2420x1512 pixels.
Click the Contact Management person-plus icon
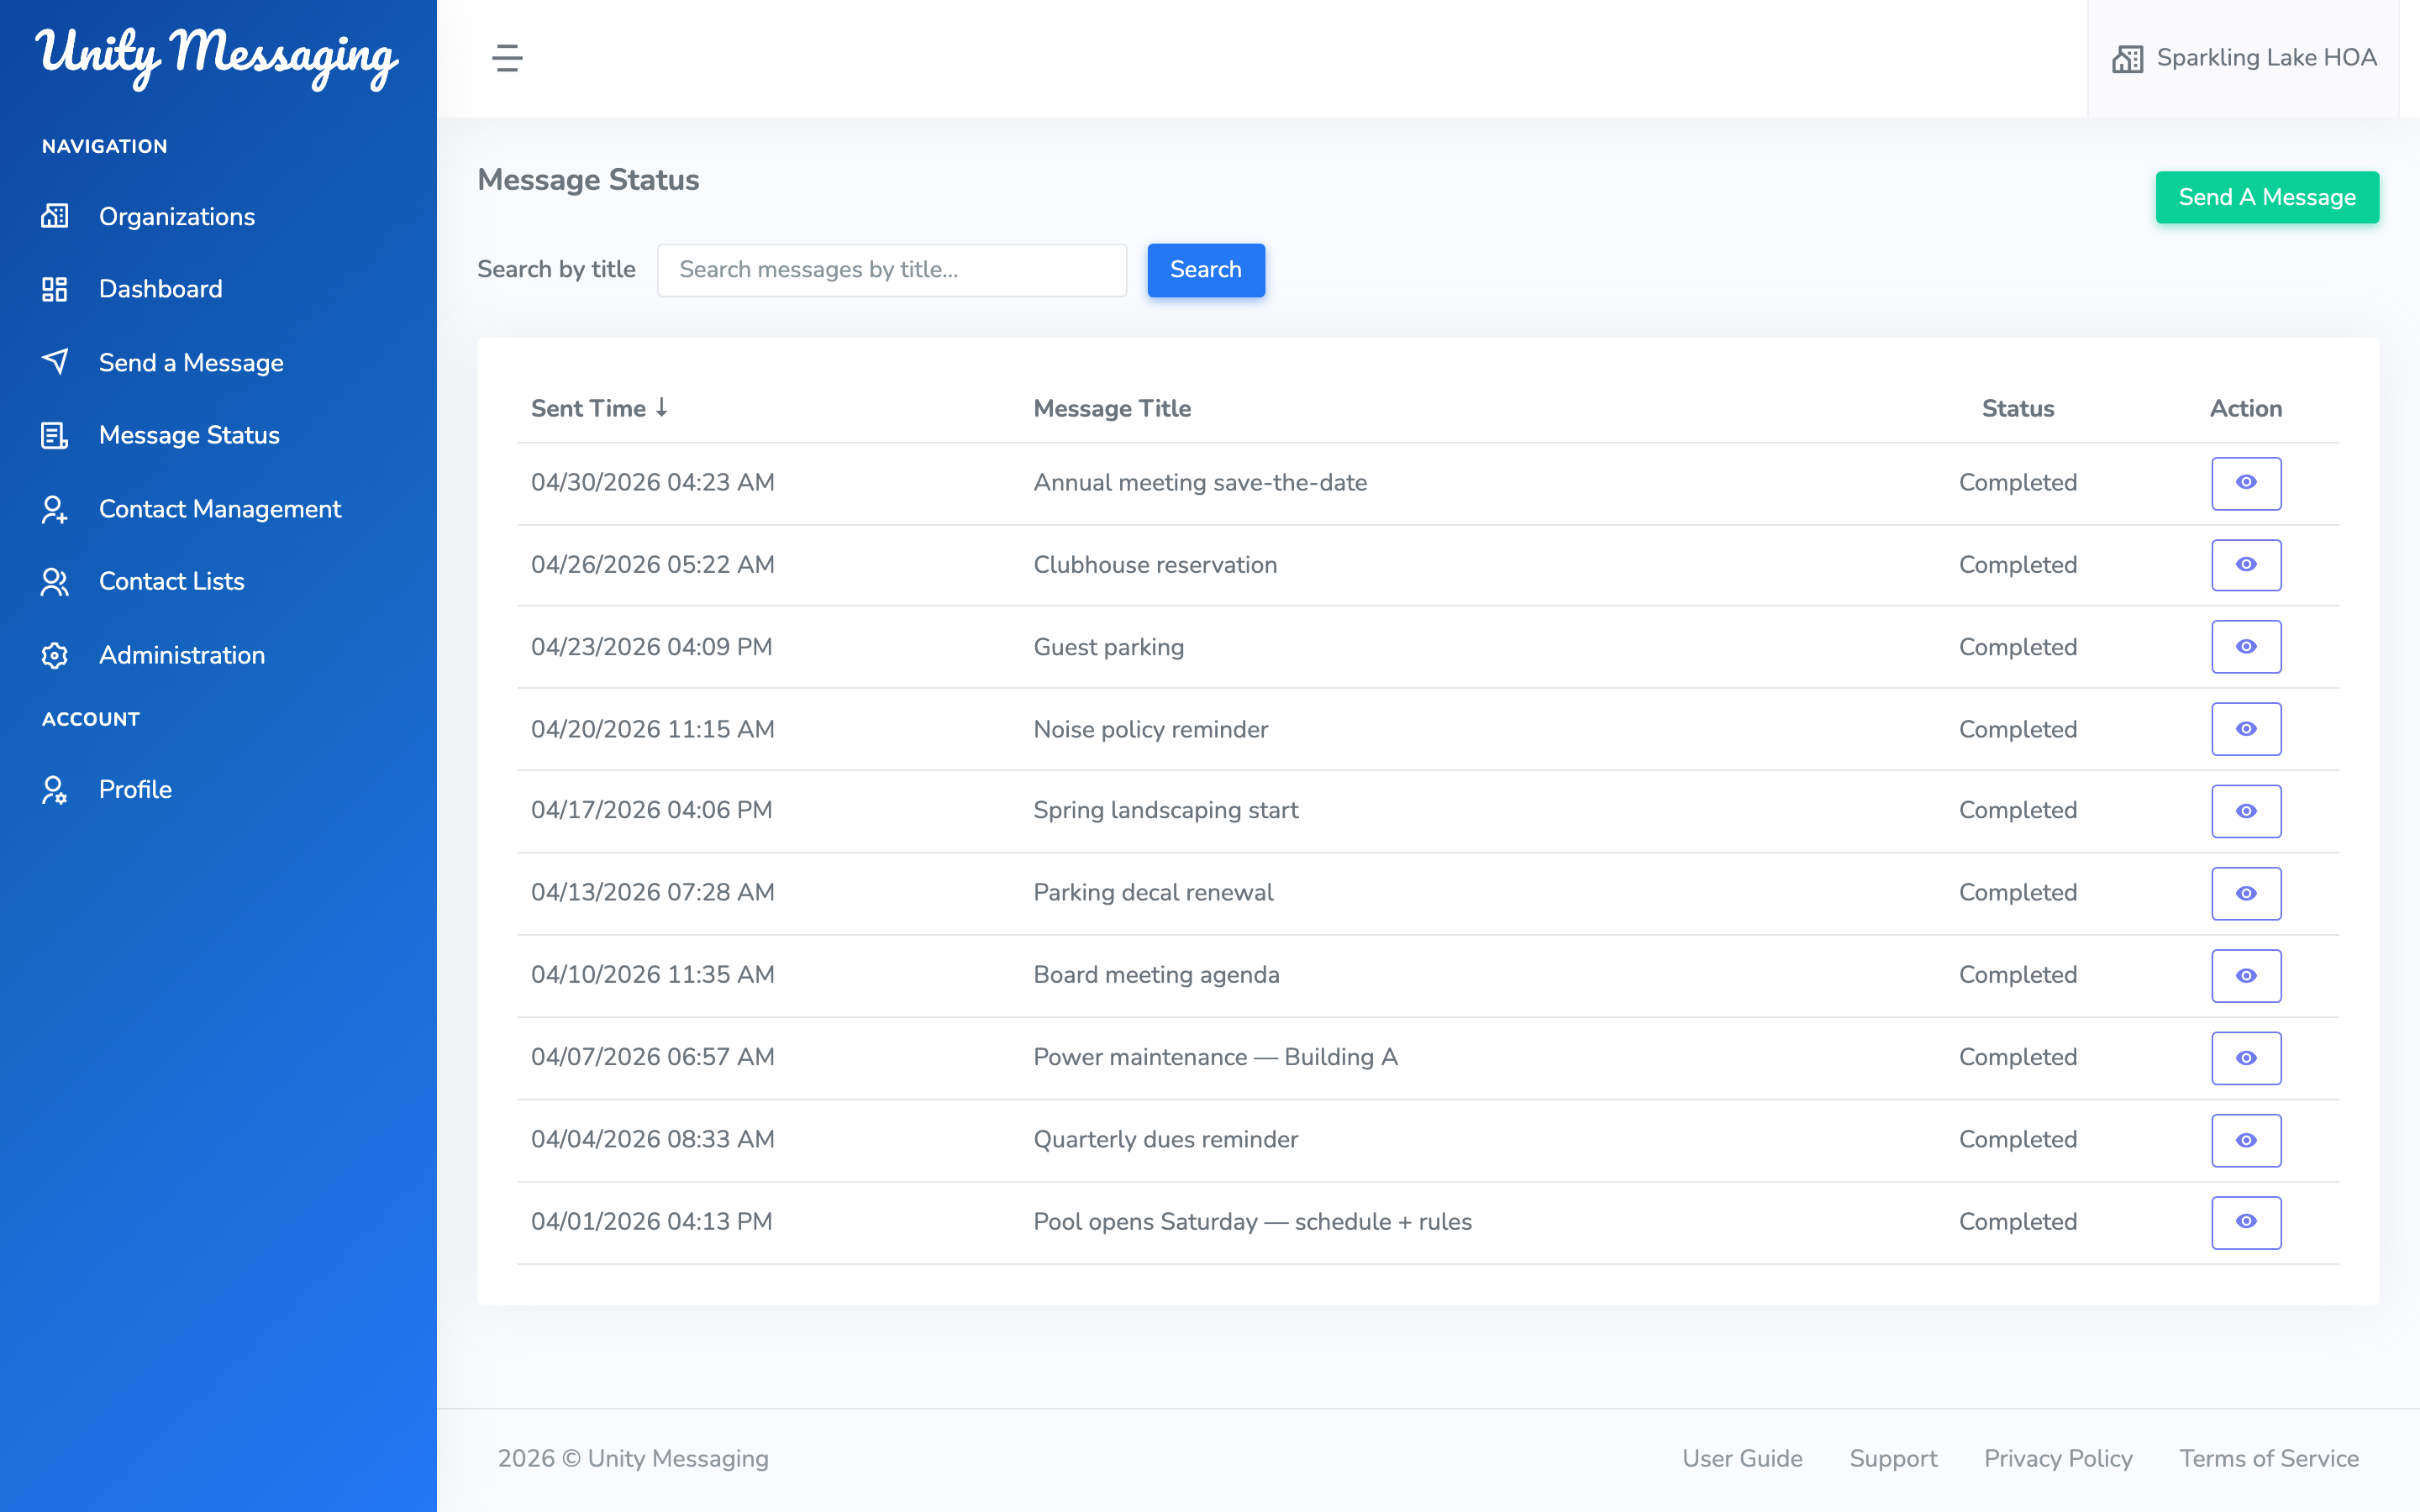(x=55, y=509)
